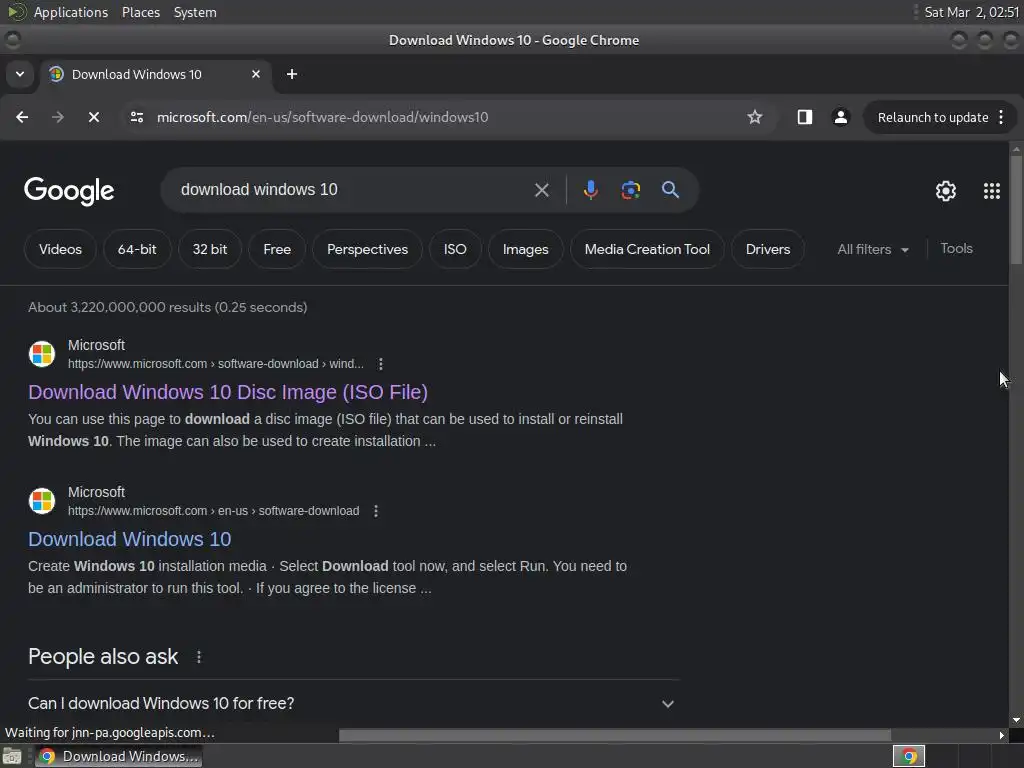Screen dimensions: 1024x768
Task: Bookmark this tab with the star icon
Action: (x=755, y=117)
